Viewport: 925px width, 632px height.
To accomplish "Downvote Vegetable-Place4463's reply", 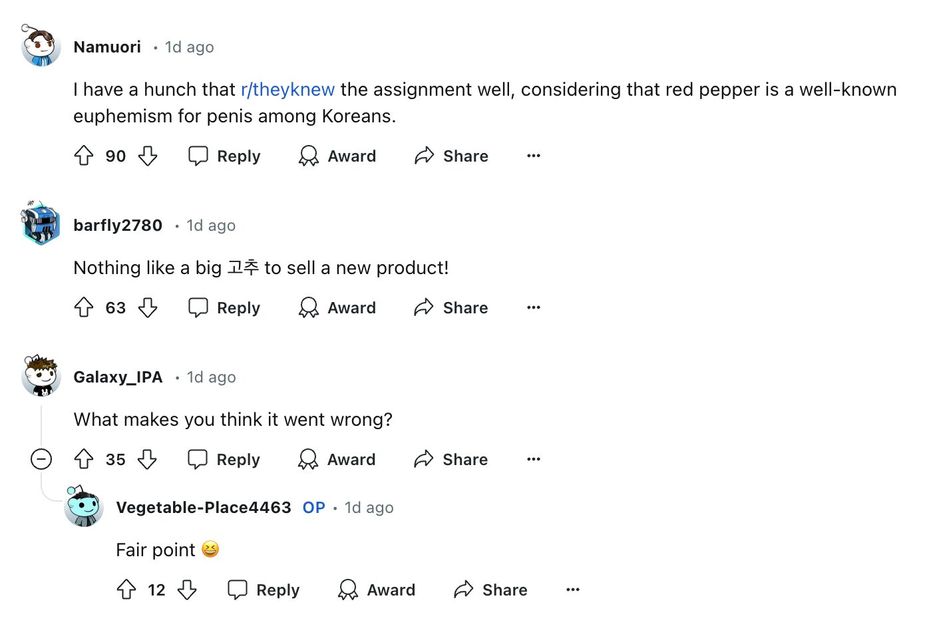I will point(187,590).
